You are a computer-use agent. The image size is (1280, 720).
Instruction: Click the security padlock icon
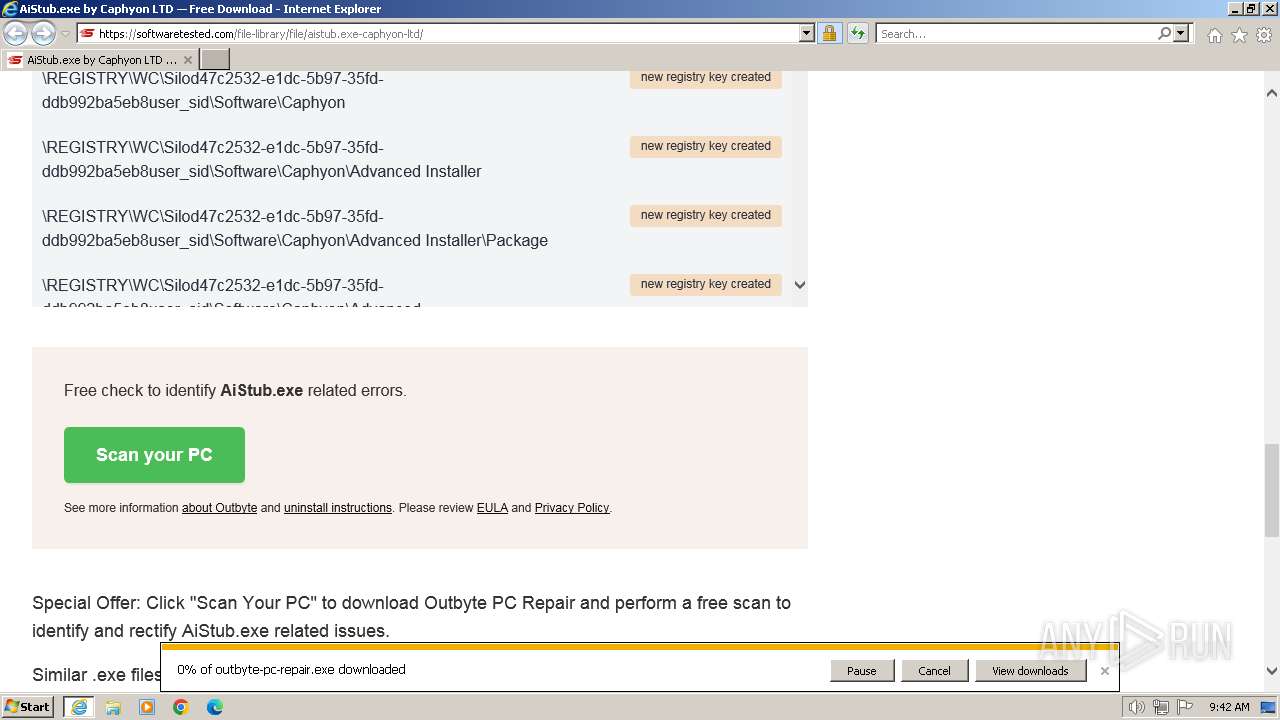(829, 34)
